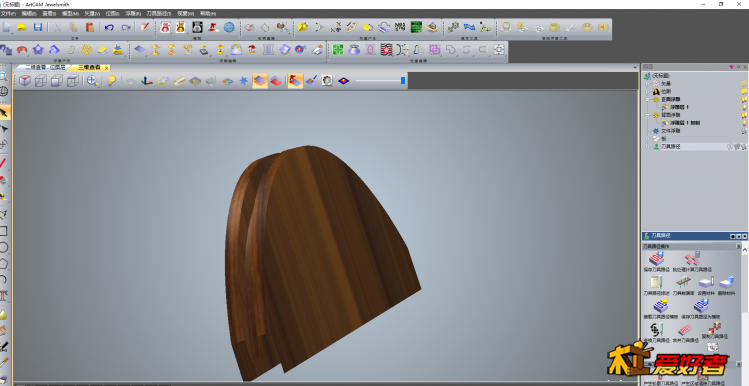Open the 文件 menu
This screenshot has height=386, width=749.
(x=8, y=13)
